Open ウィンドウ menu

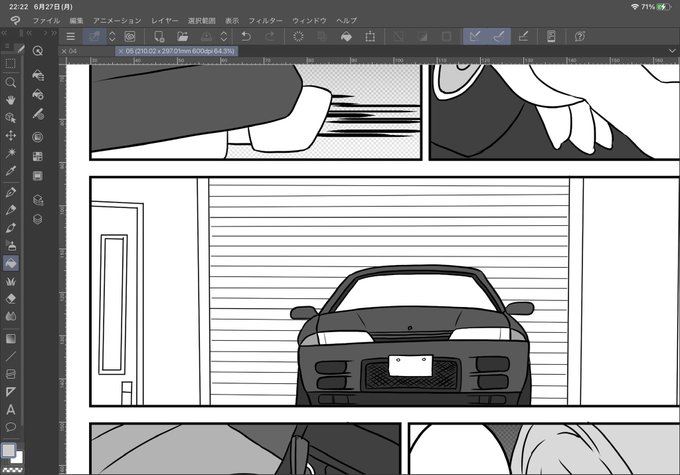(309, 20)
